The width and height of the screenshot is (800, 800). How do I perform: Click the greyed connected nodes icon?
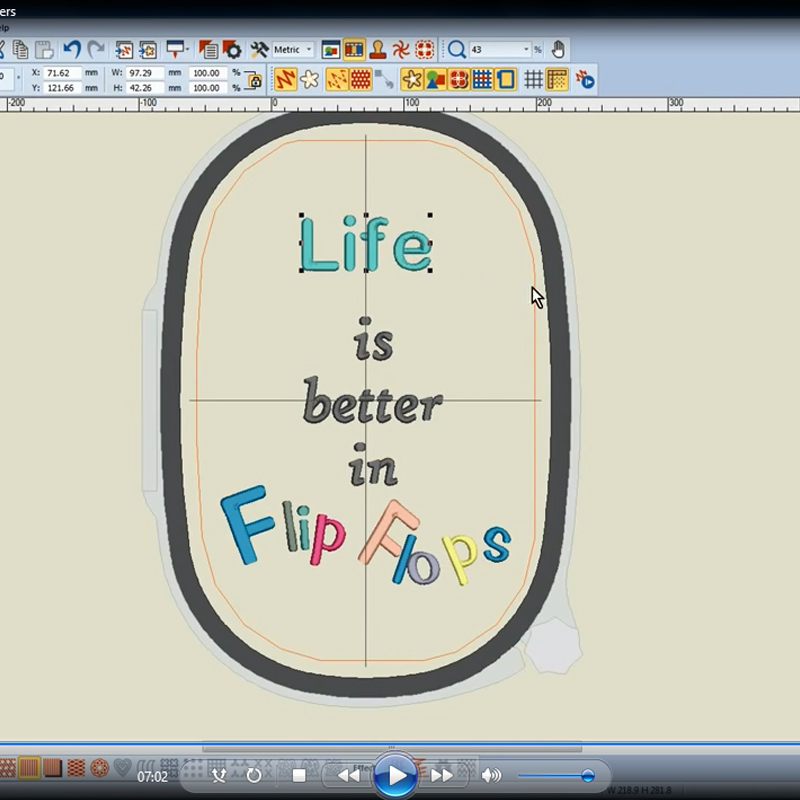point(384,80)
